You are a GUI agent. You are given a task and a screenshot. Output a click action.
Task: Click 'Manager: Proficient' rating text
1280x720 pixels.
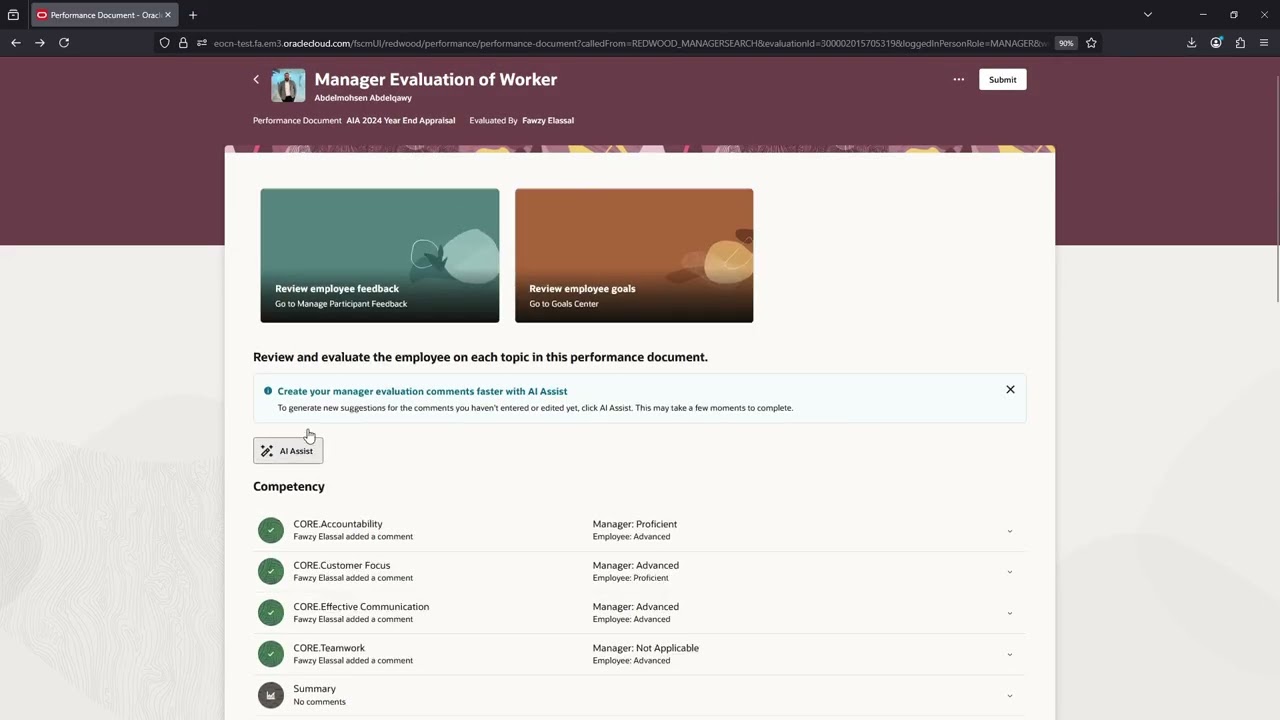coord(635,524)
